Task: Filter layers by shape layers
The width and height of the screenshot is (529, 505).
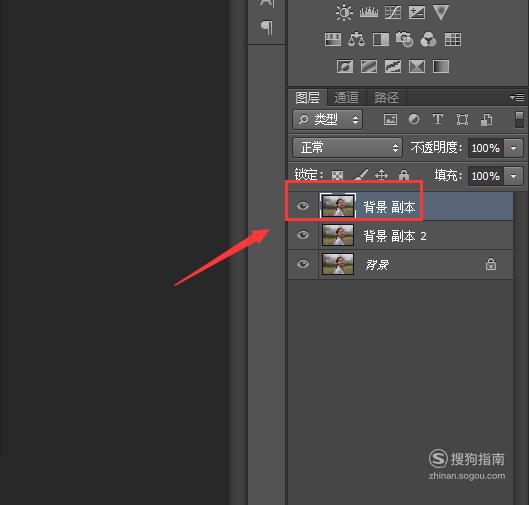Action: 462,119
